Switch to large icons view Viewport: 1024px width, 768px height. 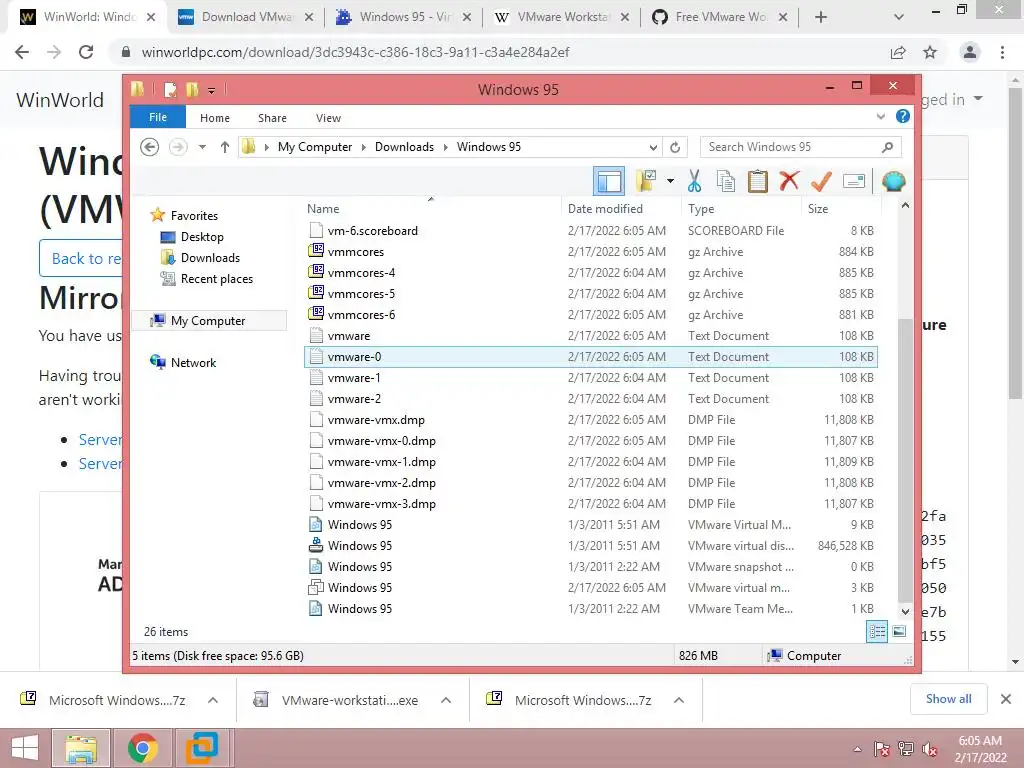tap(899, 632)
